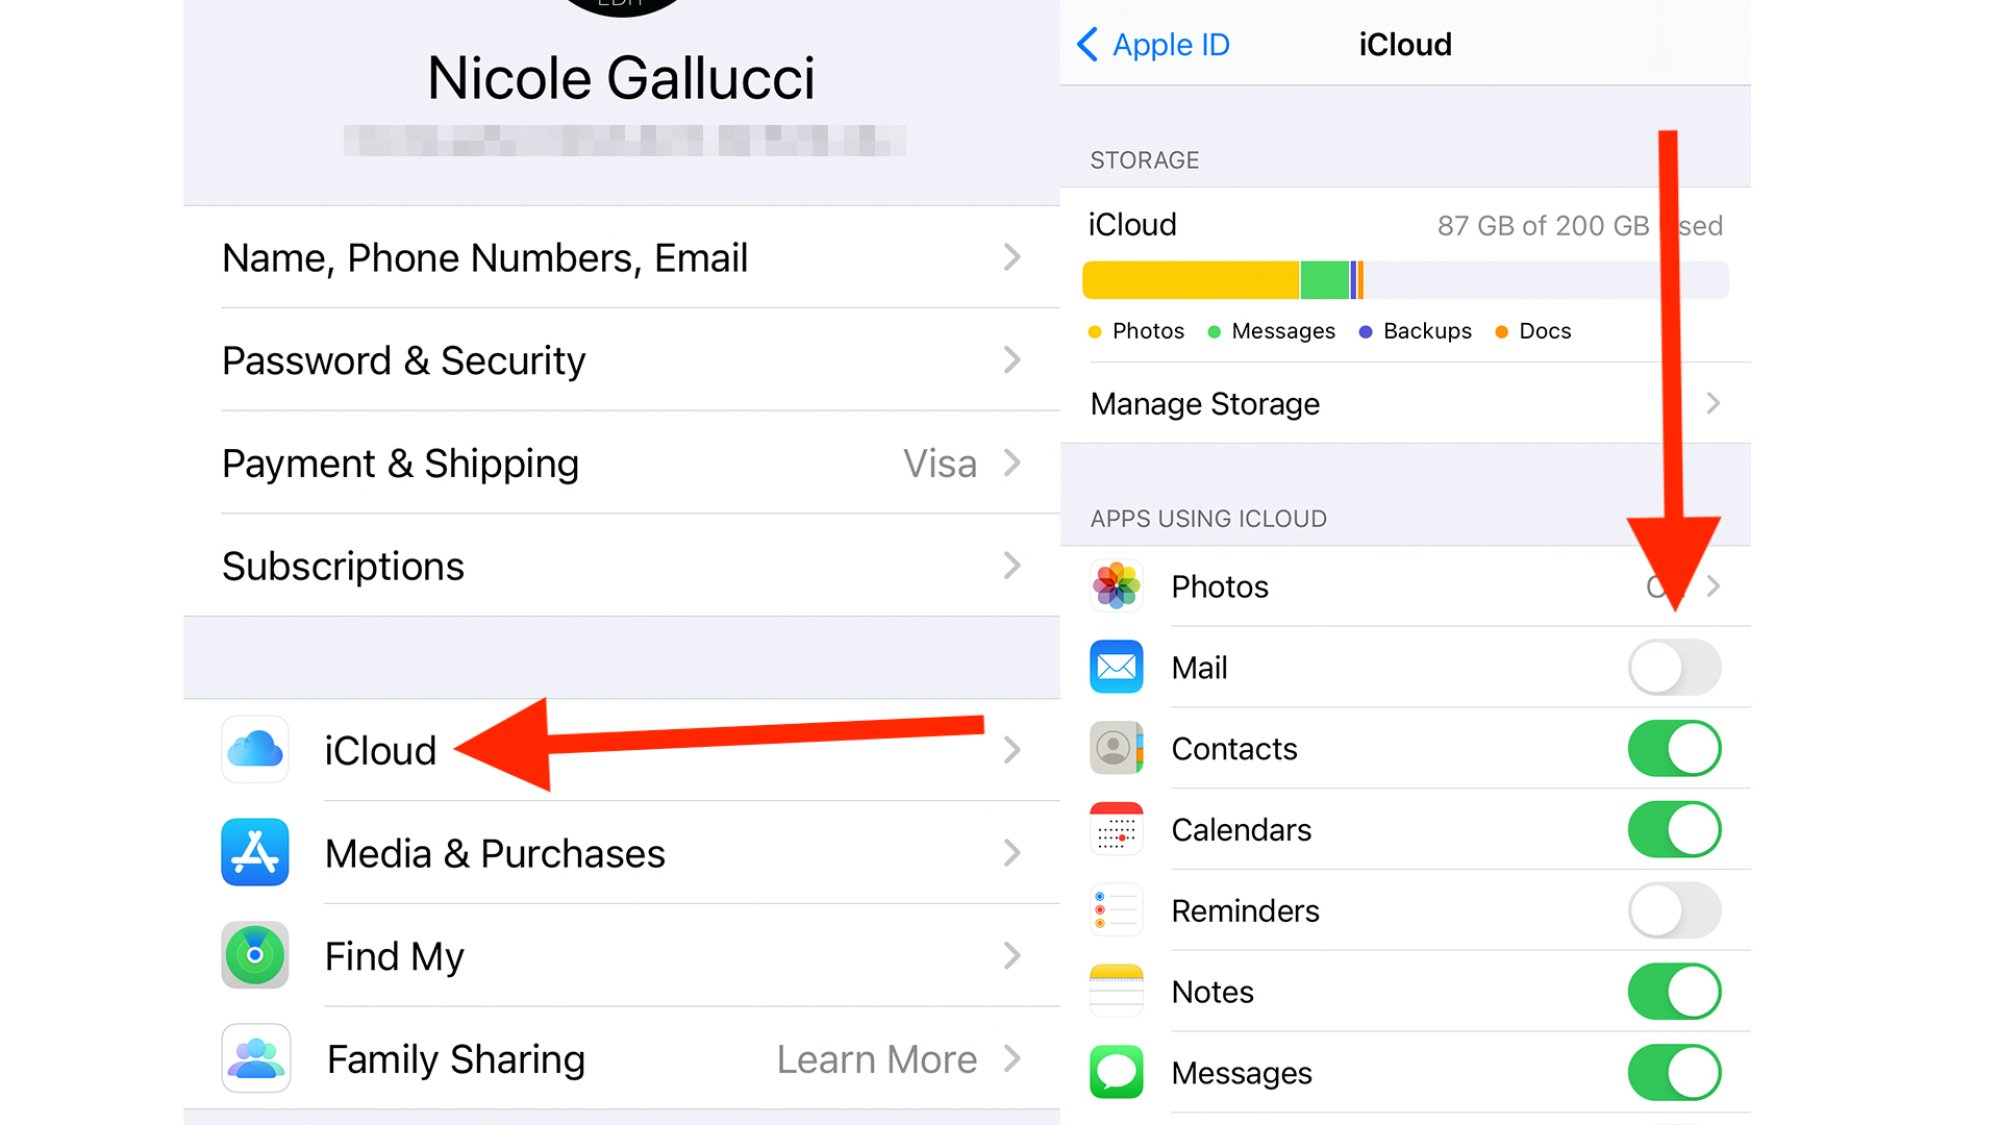Open chevron at end of iCloud row
Screen dimensions: 2000x1125
click(1012, 750)
